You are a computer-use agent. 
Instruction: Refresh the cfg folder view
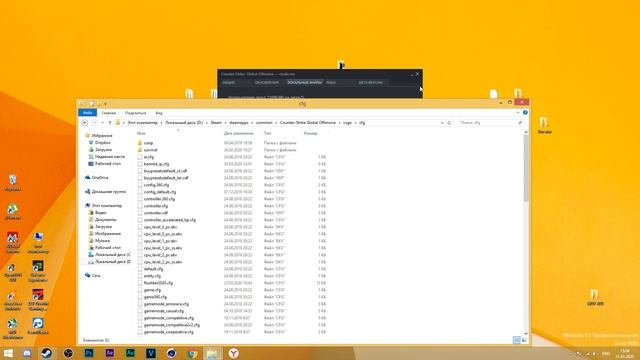(449, 123)
